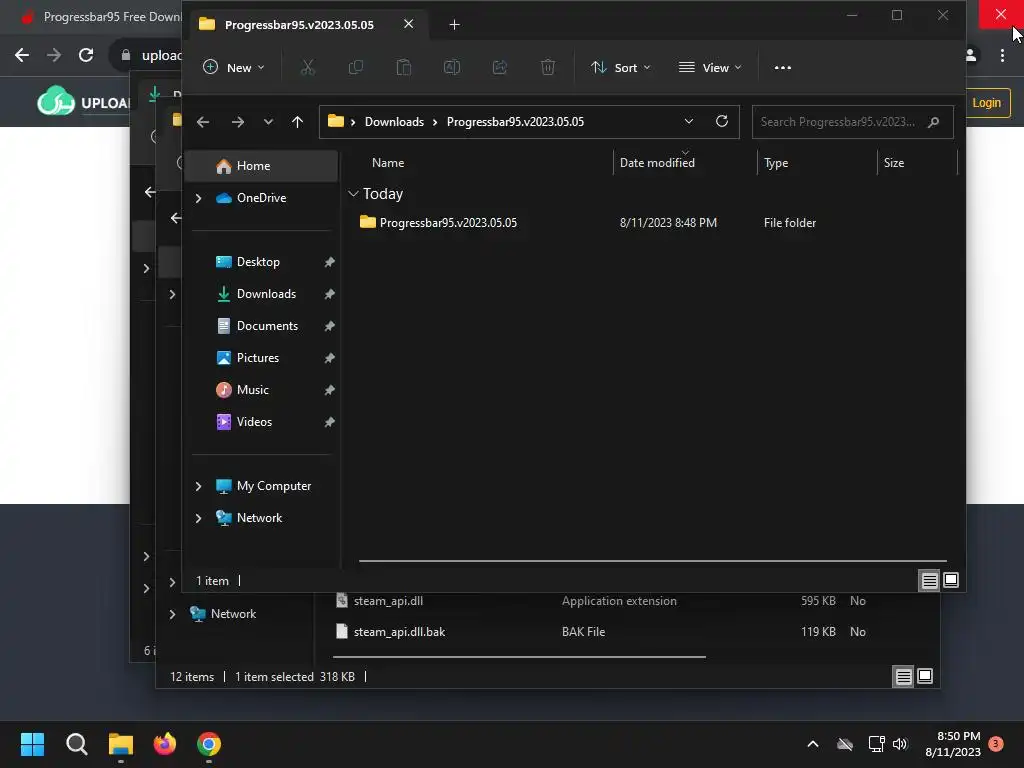Click Progressbar95.v2023.05.05 breadcrumb segment
1024x768 pixels.
click(515, 122)
